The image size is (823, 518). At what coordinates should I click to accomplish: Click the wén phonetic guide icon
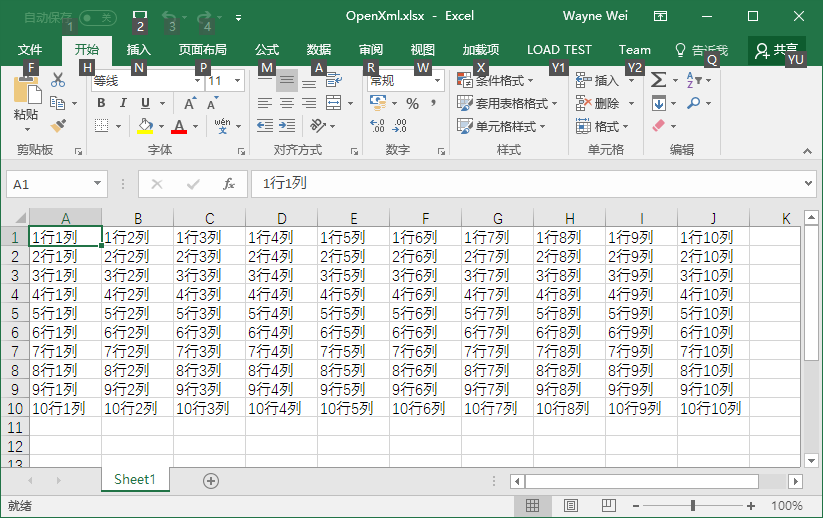point(223,126)
